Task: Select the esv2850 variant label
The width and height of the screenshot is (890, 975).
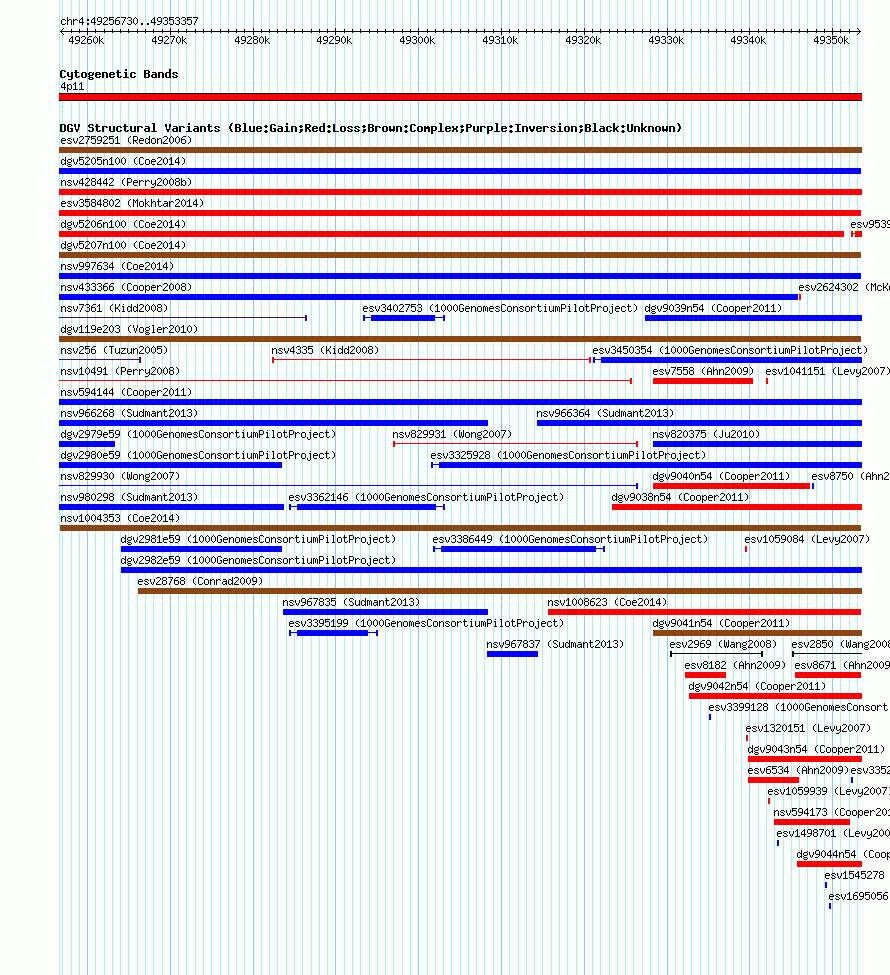Action: [x=840, y=645]
